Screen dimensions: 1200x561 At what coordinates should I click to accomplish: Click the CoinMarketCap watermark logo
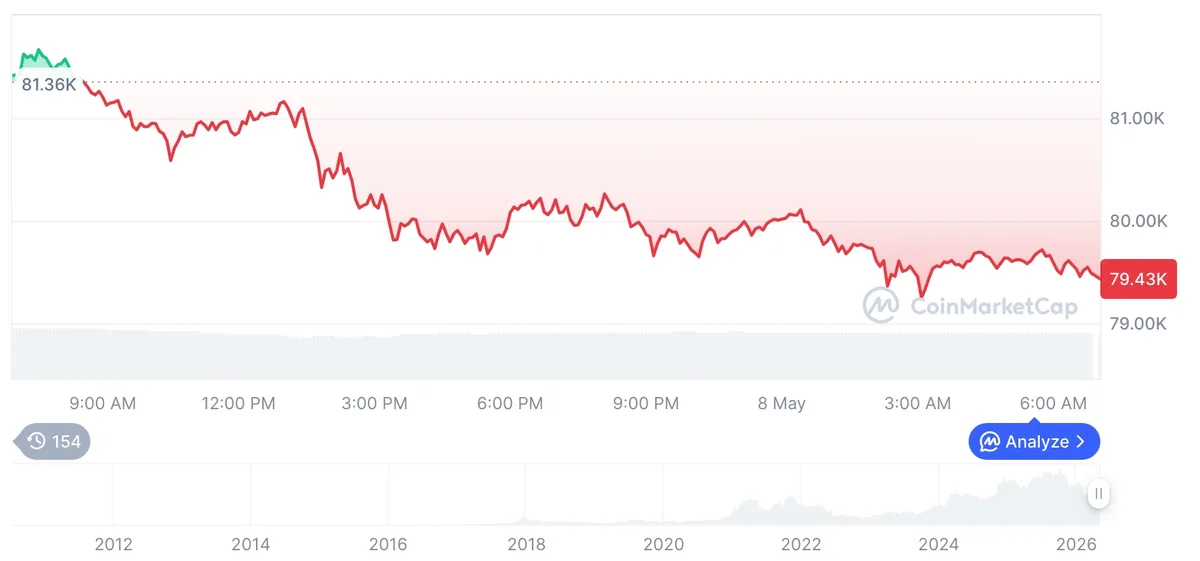(881, 306)
